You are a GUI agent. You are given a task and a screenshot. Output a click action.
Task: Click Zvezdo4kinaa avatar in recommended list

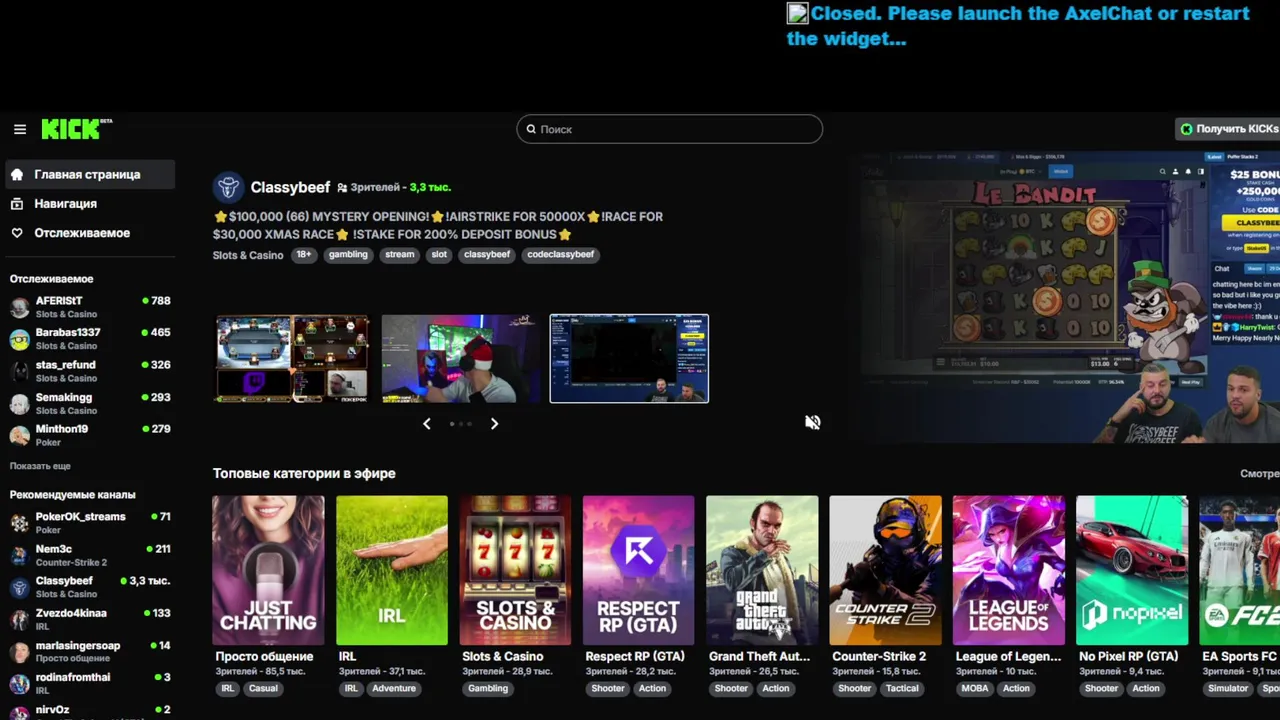[x=20, y=619]
